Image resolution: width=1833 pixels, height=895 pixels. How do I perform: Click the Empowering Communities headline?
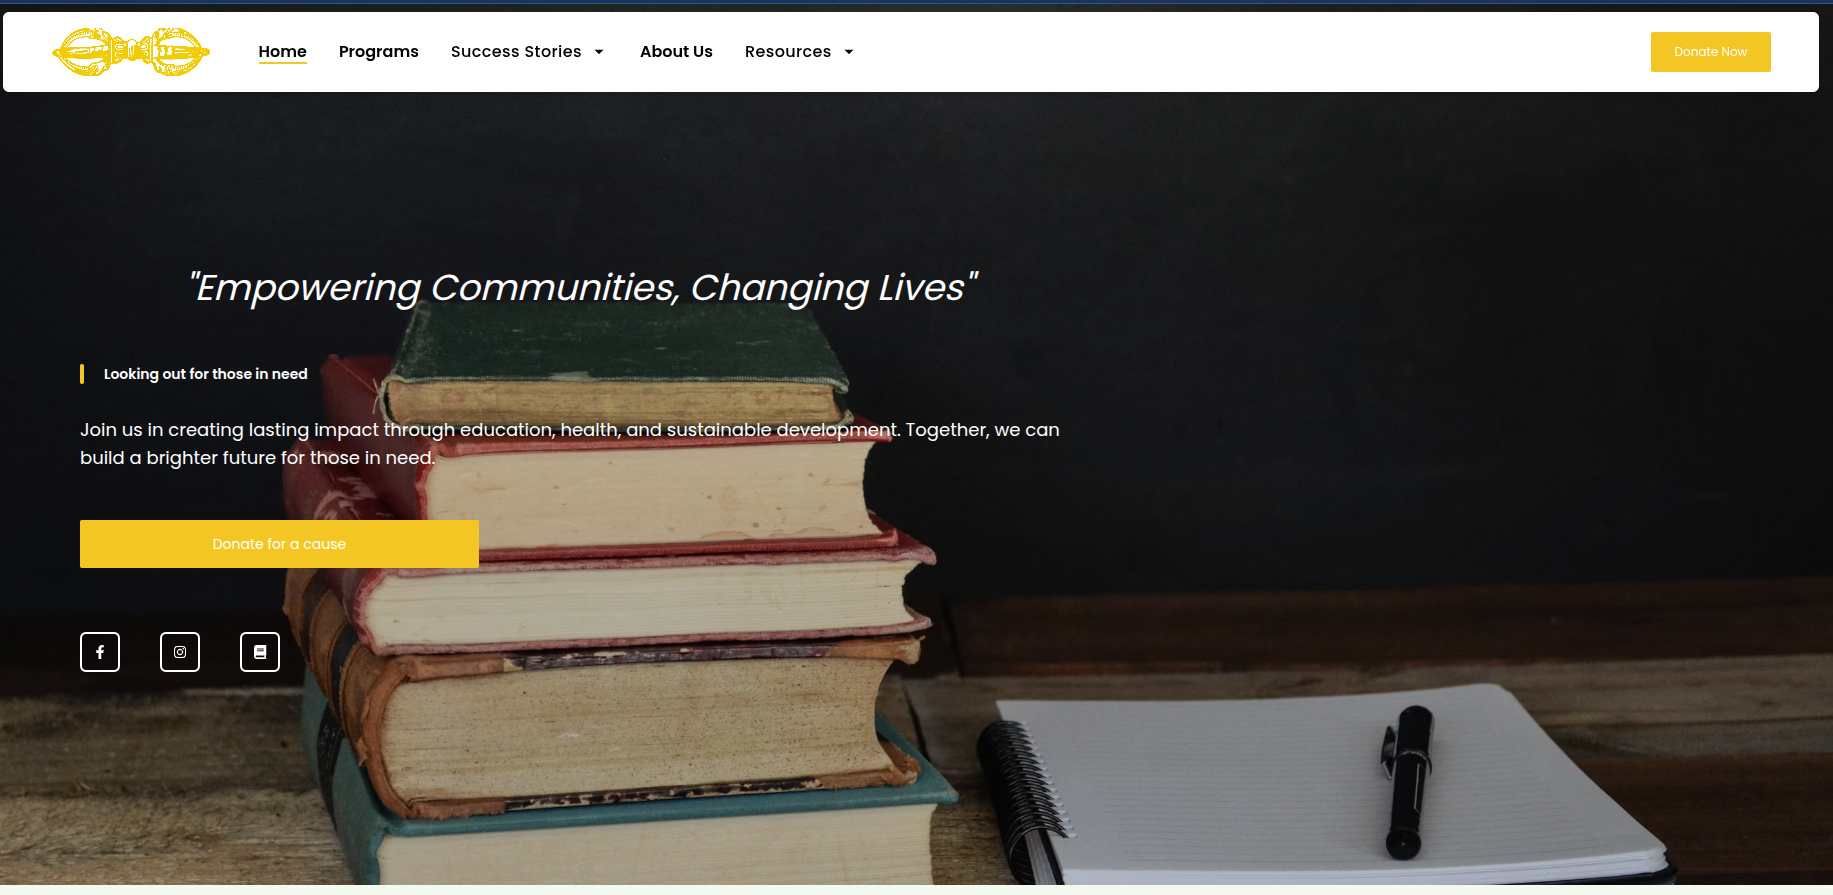click(x=583, y=288)
